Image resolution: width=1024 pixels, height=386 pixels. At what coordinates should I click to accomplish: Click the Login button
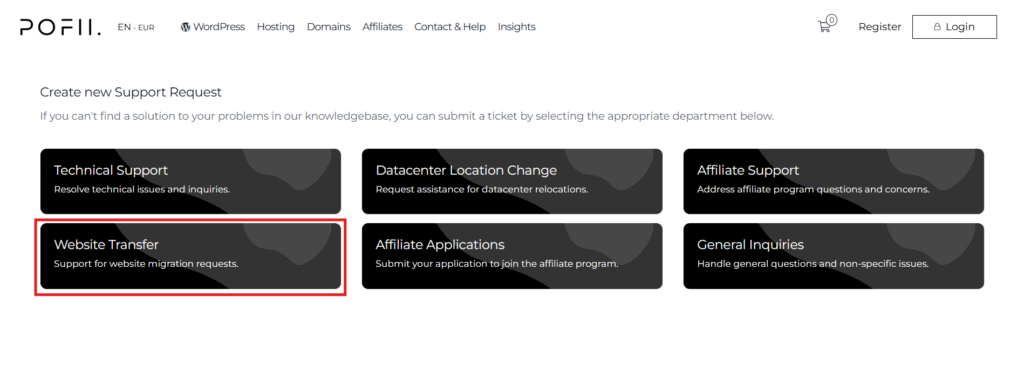[x=954, y=27]
